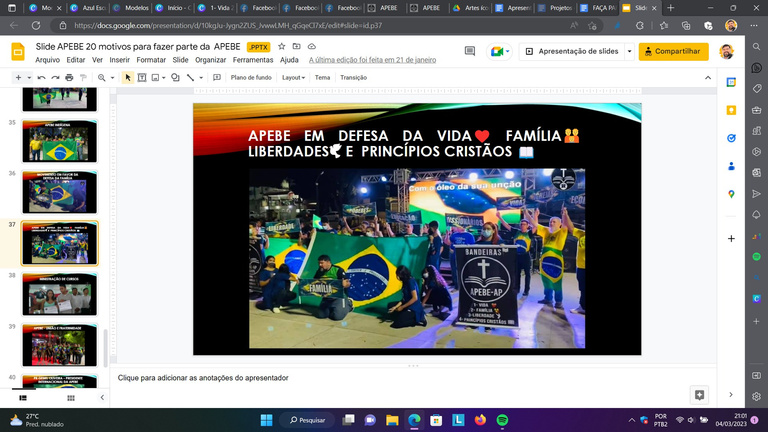Click the add comment icon
Viewport: 768px width, 432px height.
(x=217, y=77)
